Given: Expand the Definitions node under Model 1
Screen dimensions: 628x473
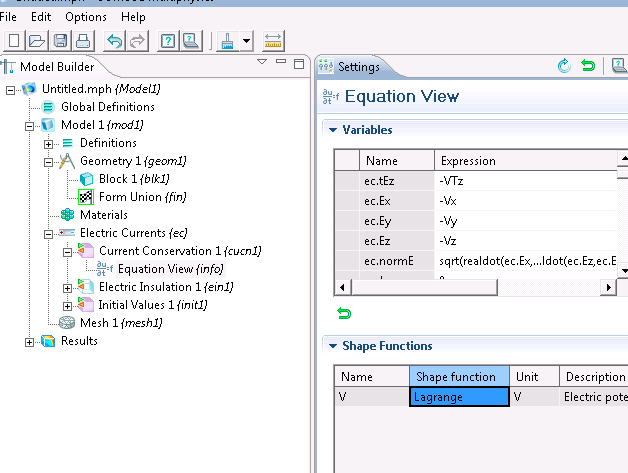Looking at the screenshot, I should (49, 143).
